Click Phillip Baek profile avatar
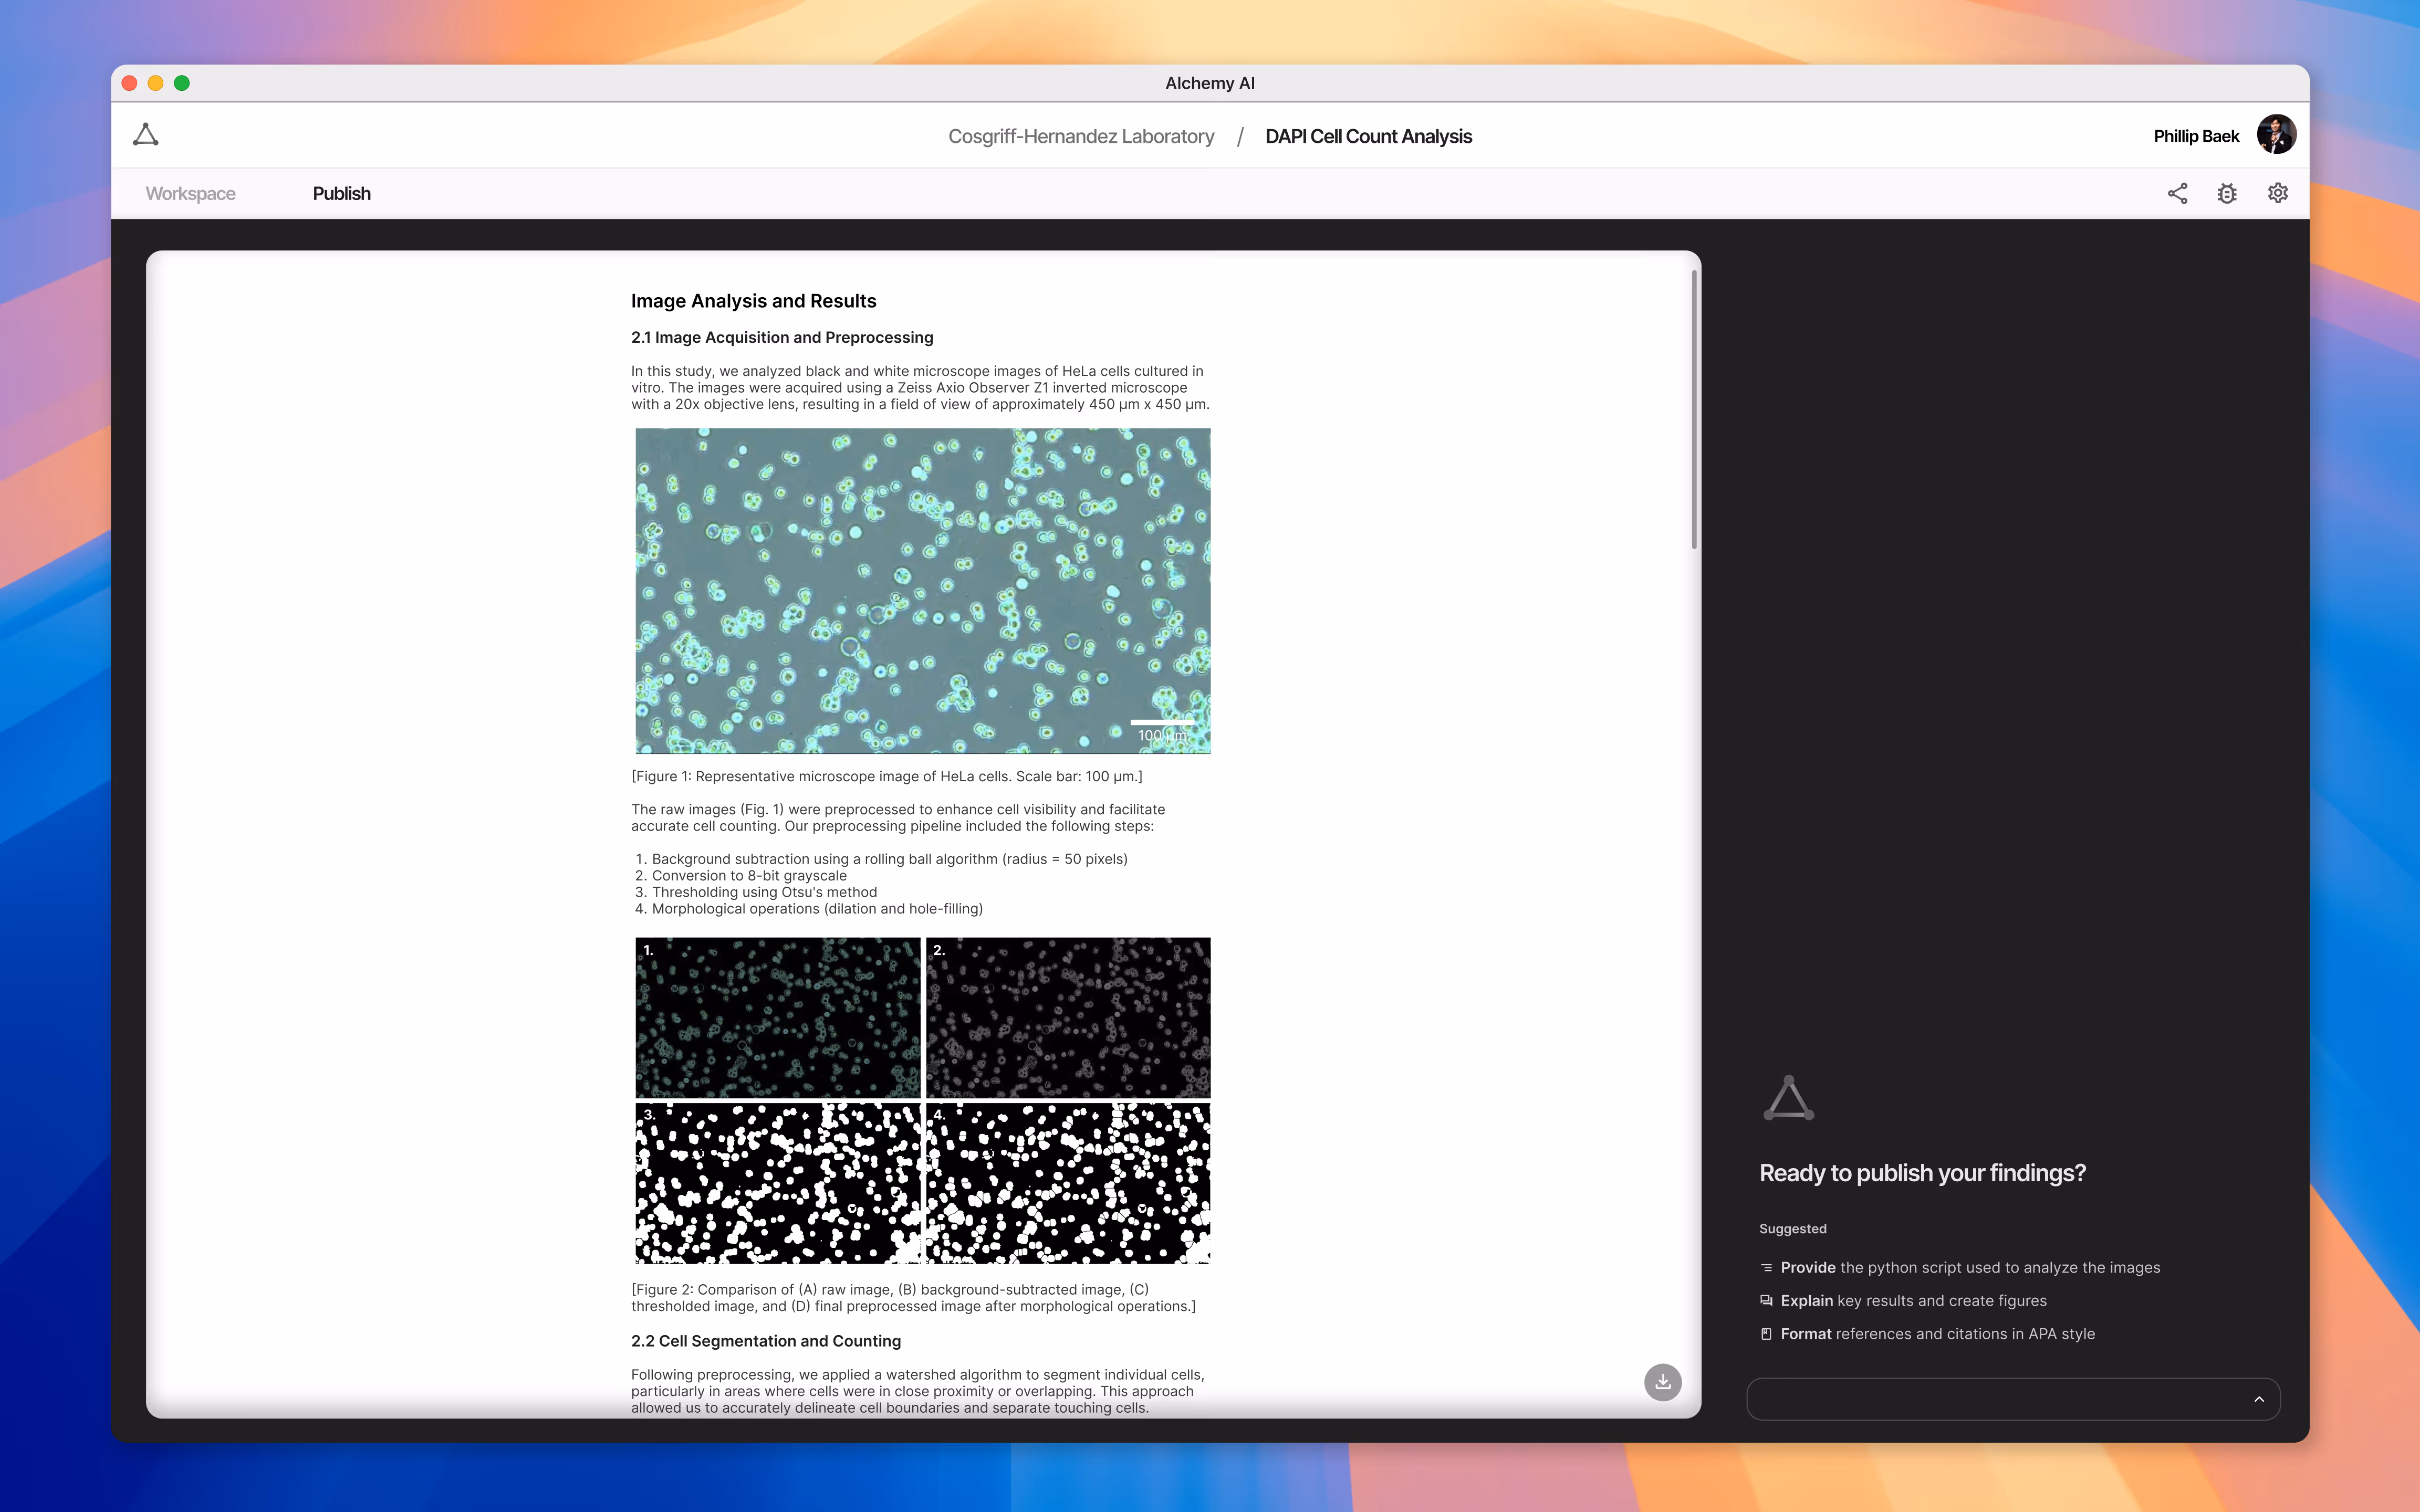The image size is (2420, 1512). pos(2276,135)
